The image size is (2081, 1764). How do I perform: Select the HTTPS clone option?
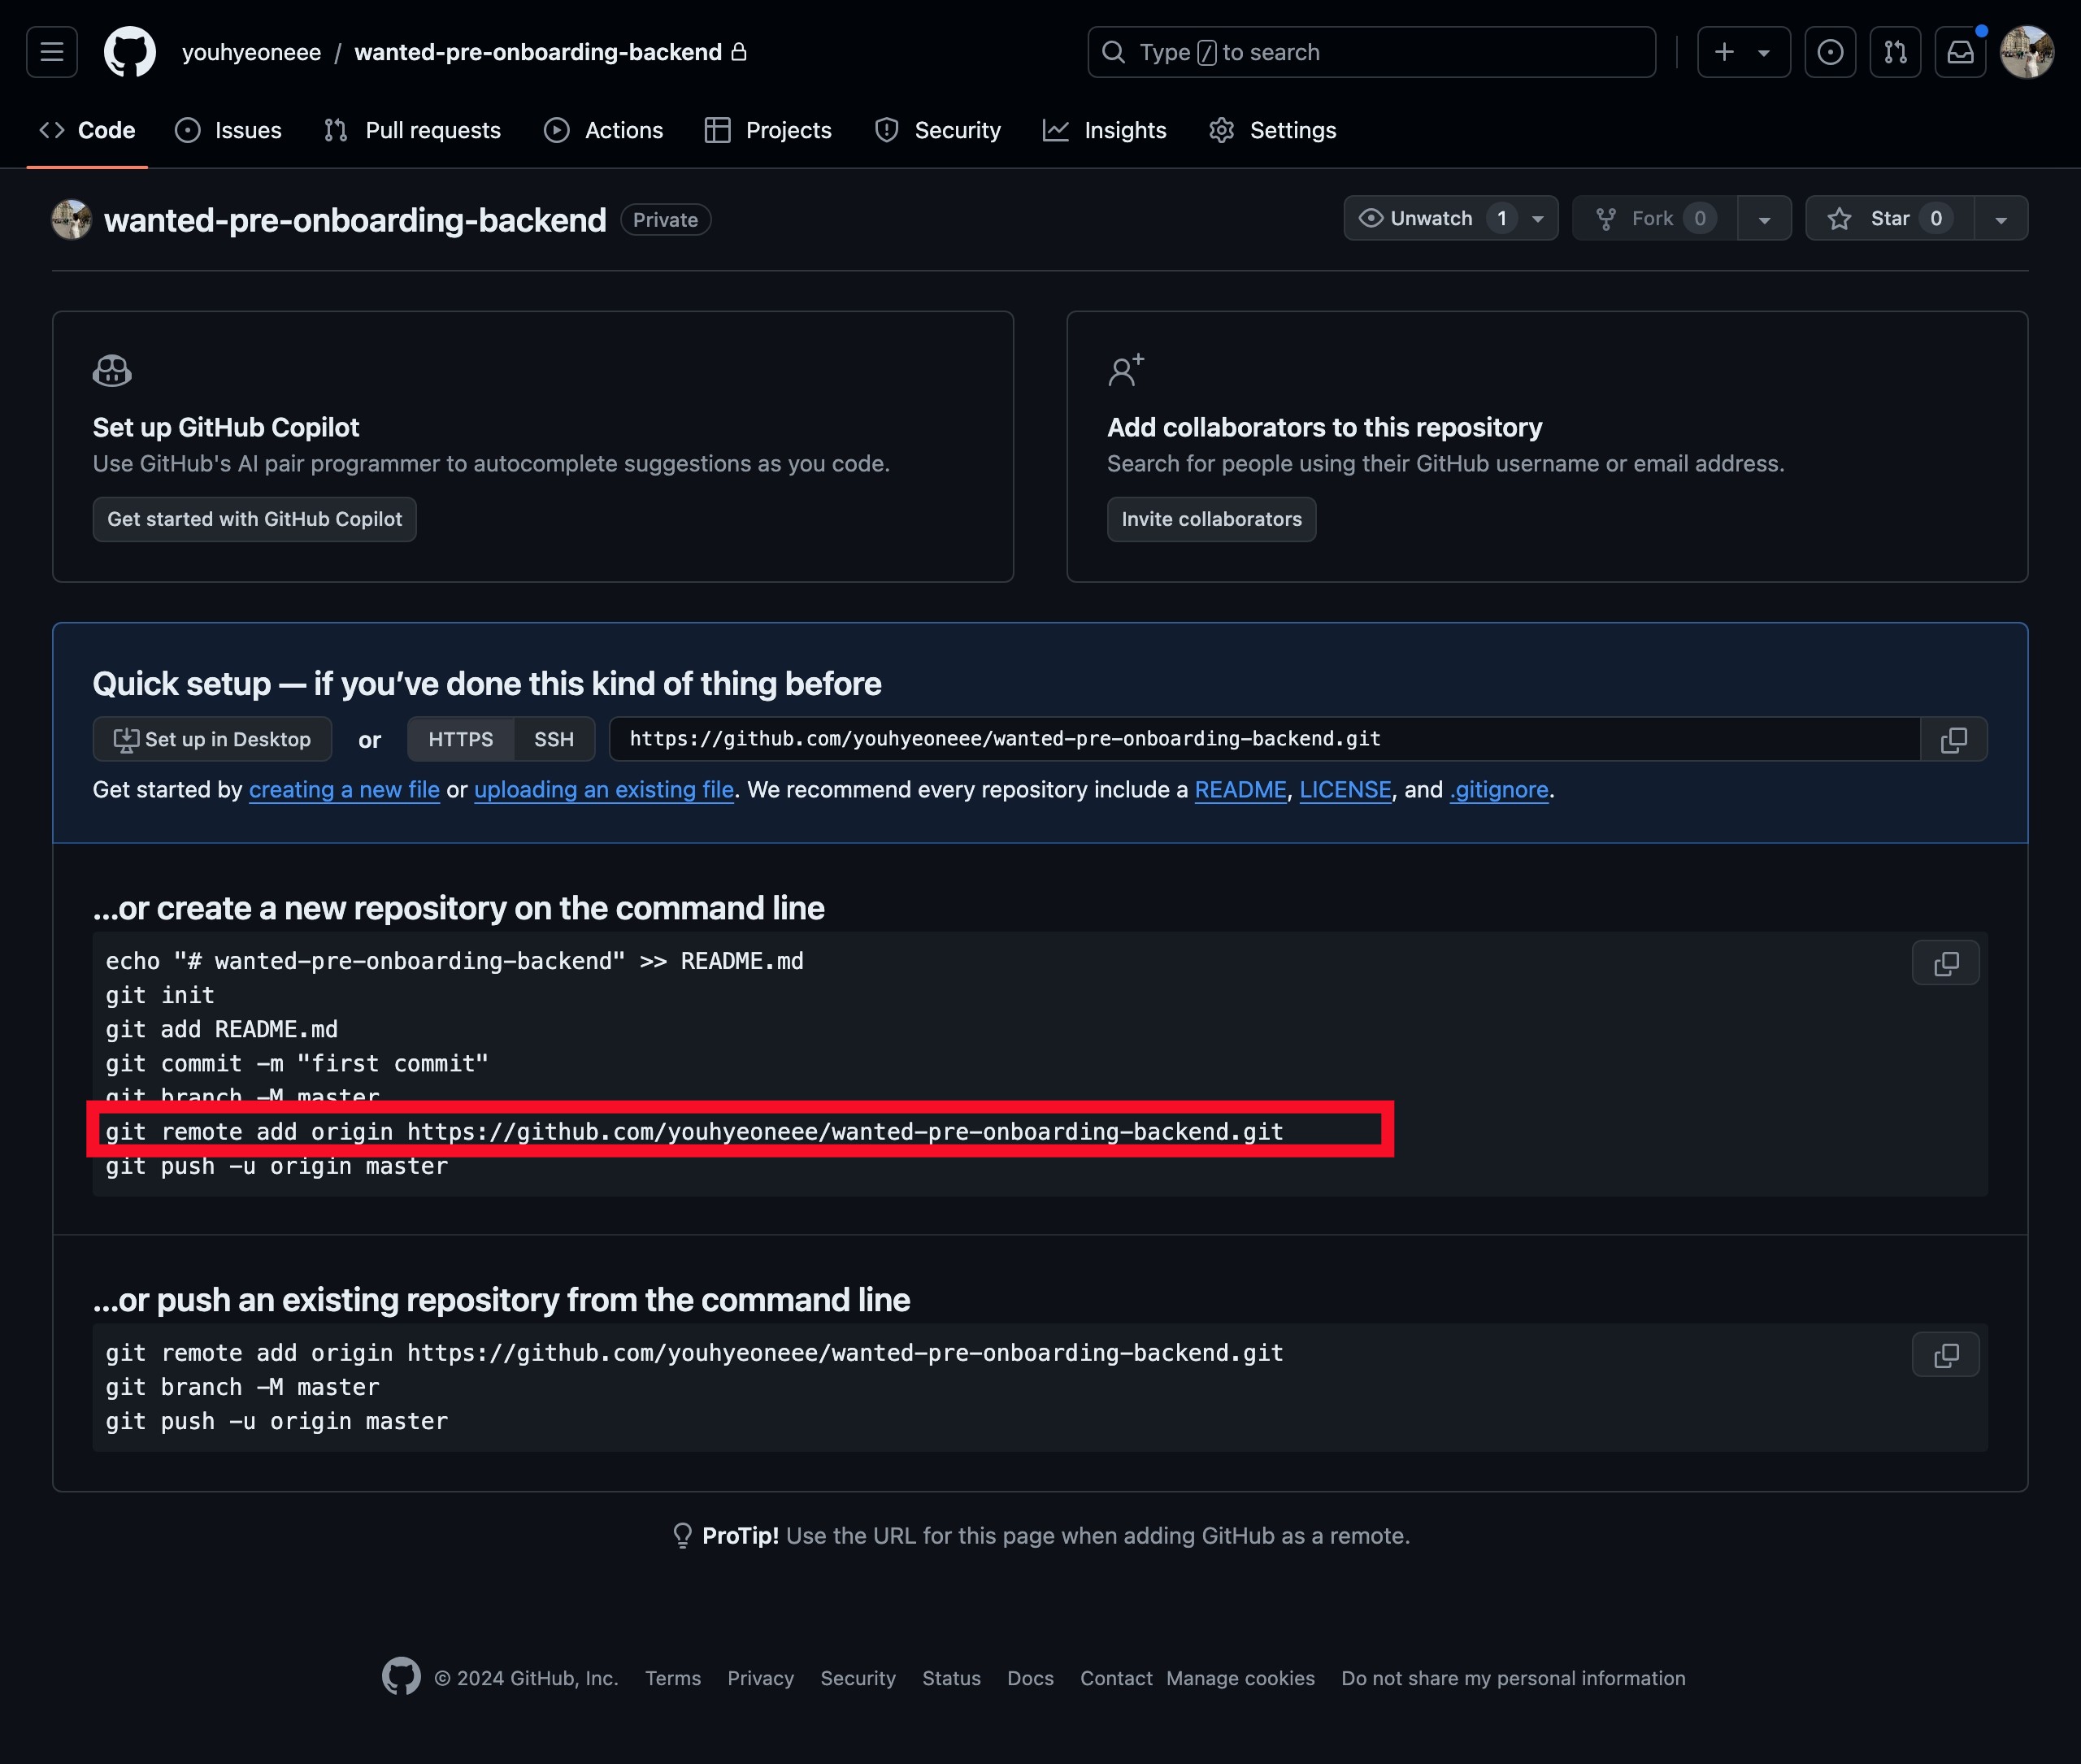pos(461,739)
